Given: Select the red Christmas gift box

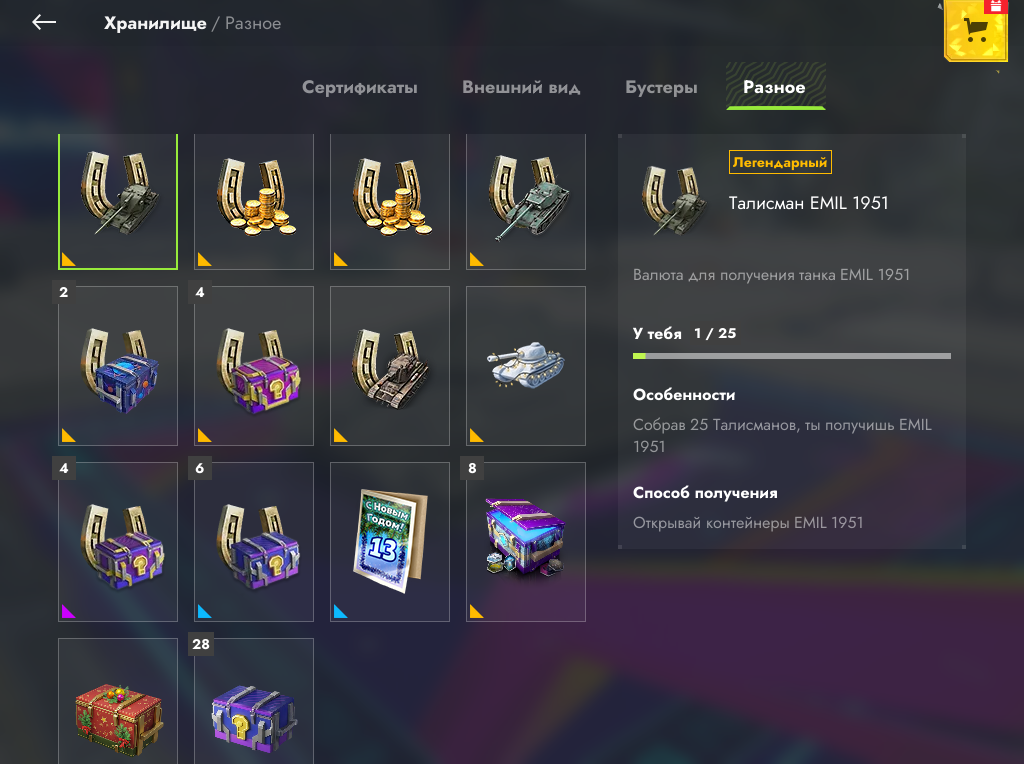Looking at the screenshot, I should click(x=118, y=701).
